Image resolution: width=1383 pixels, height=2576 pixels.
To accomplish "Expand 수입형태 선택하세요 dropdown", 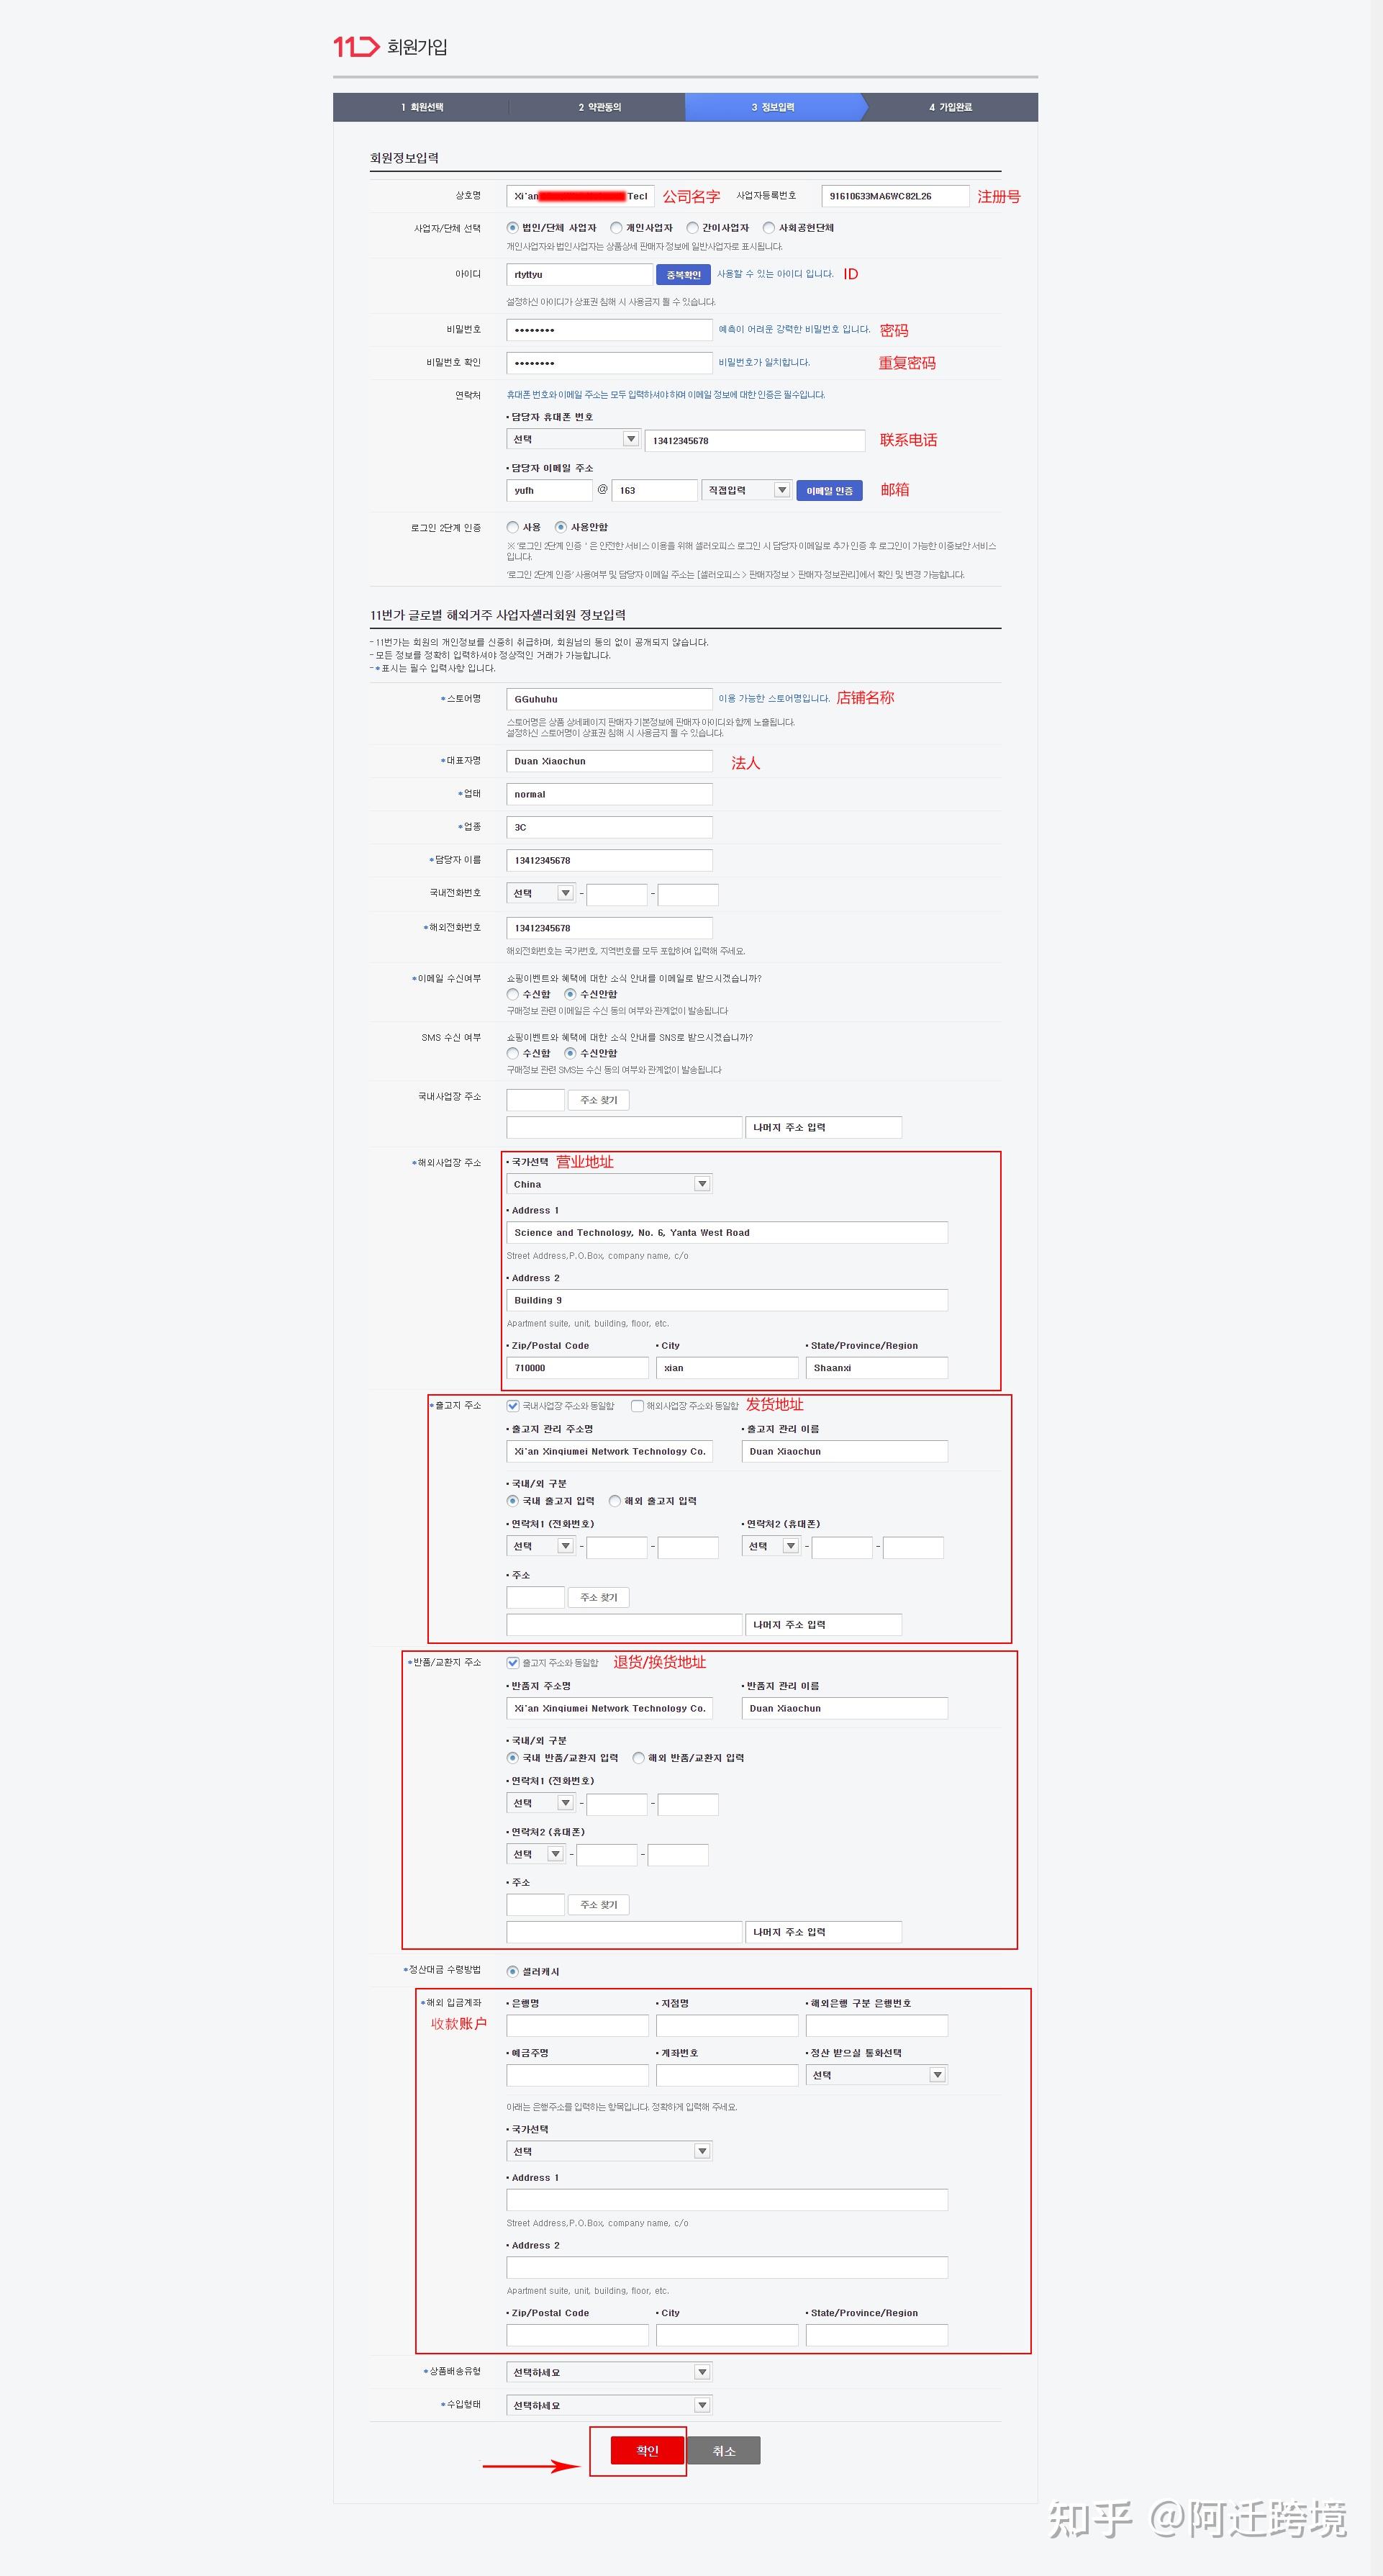I will (608, 2405).
